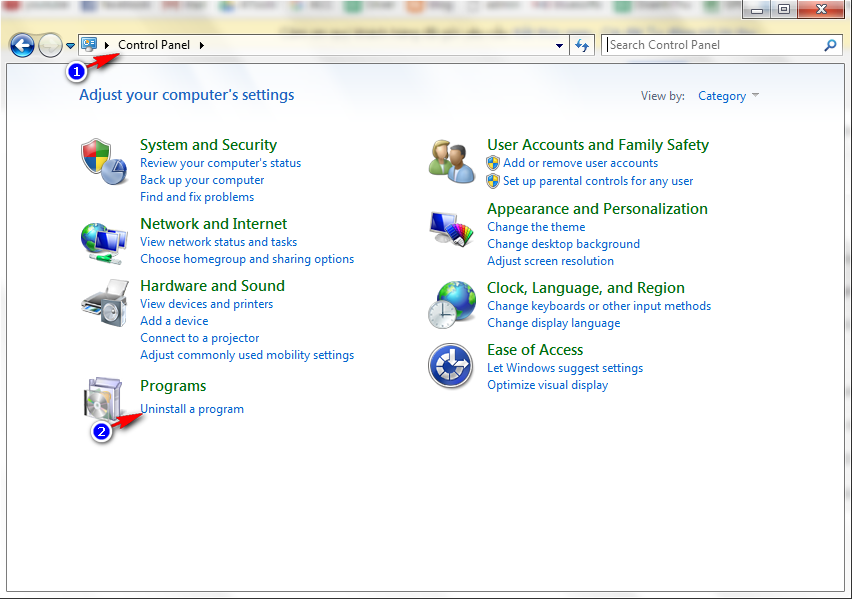852x599 pixels.
Task: Open the View by Category dropdown
Action: coord(728,96)
